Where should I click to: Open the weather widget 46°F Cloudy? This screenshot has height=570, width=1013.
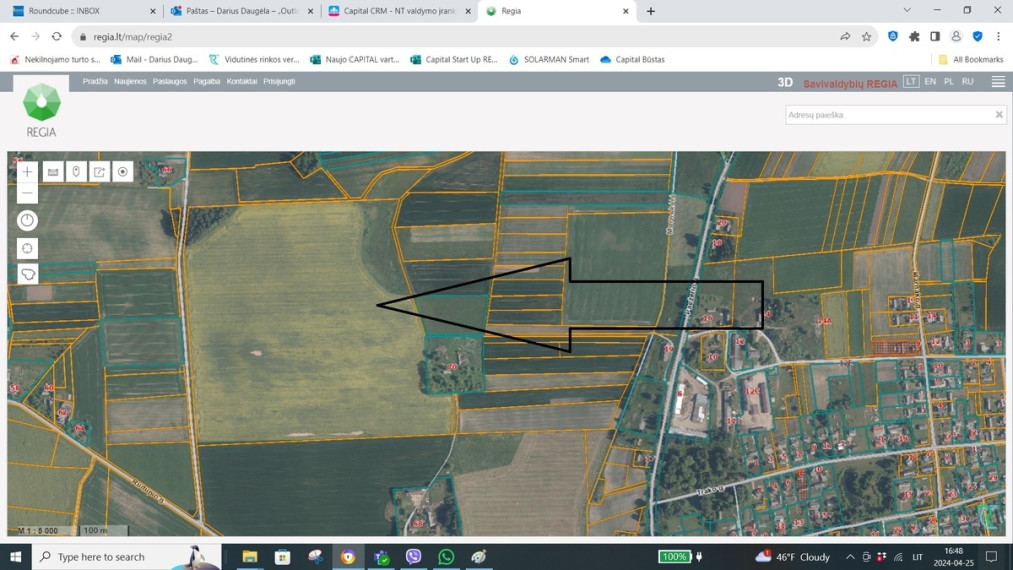coord(793,556)
